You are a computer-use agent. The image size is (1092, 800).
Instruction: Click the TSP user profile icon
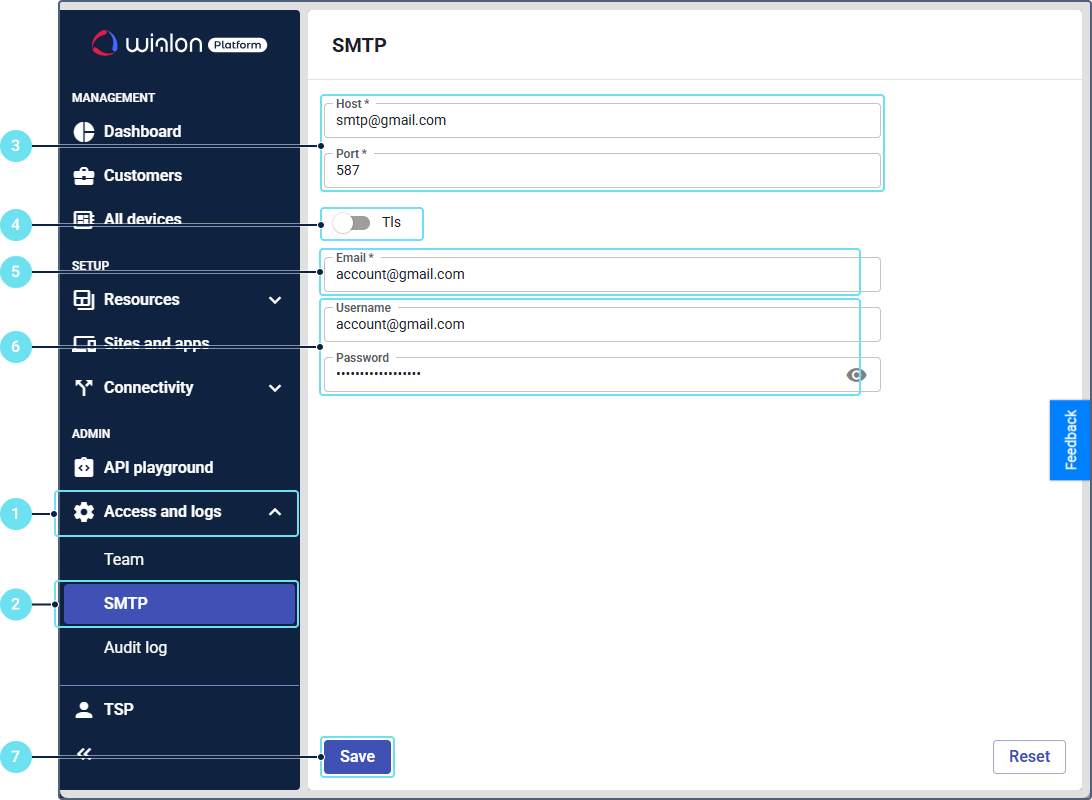pyautogui.click(x=84, y=709)
